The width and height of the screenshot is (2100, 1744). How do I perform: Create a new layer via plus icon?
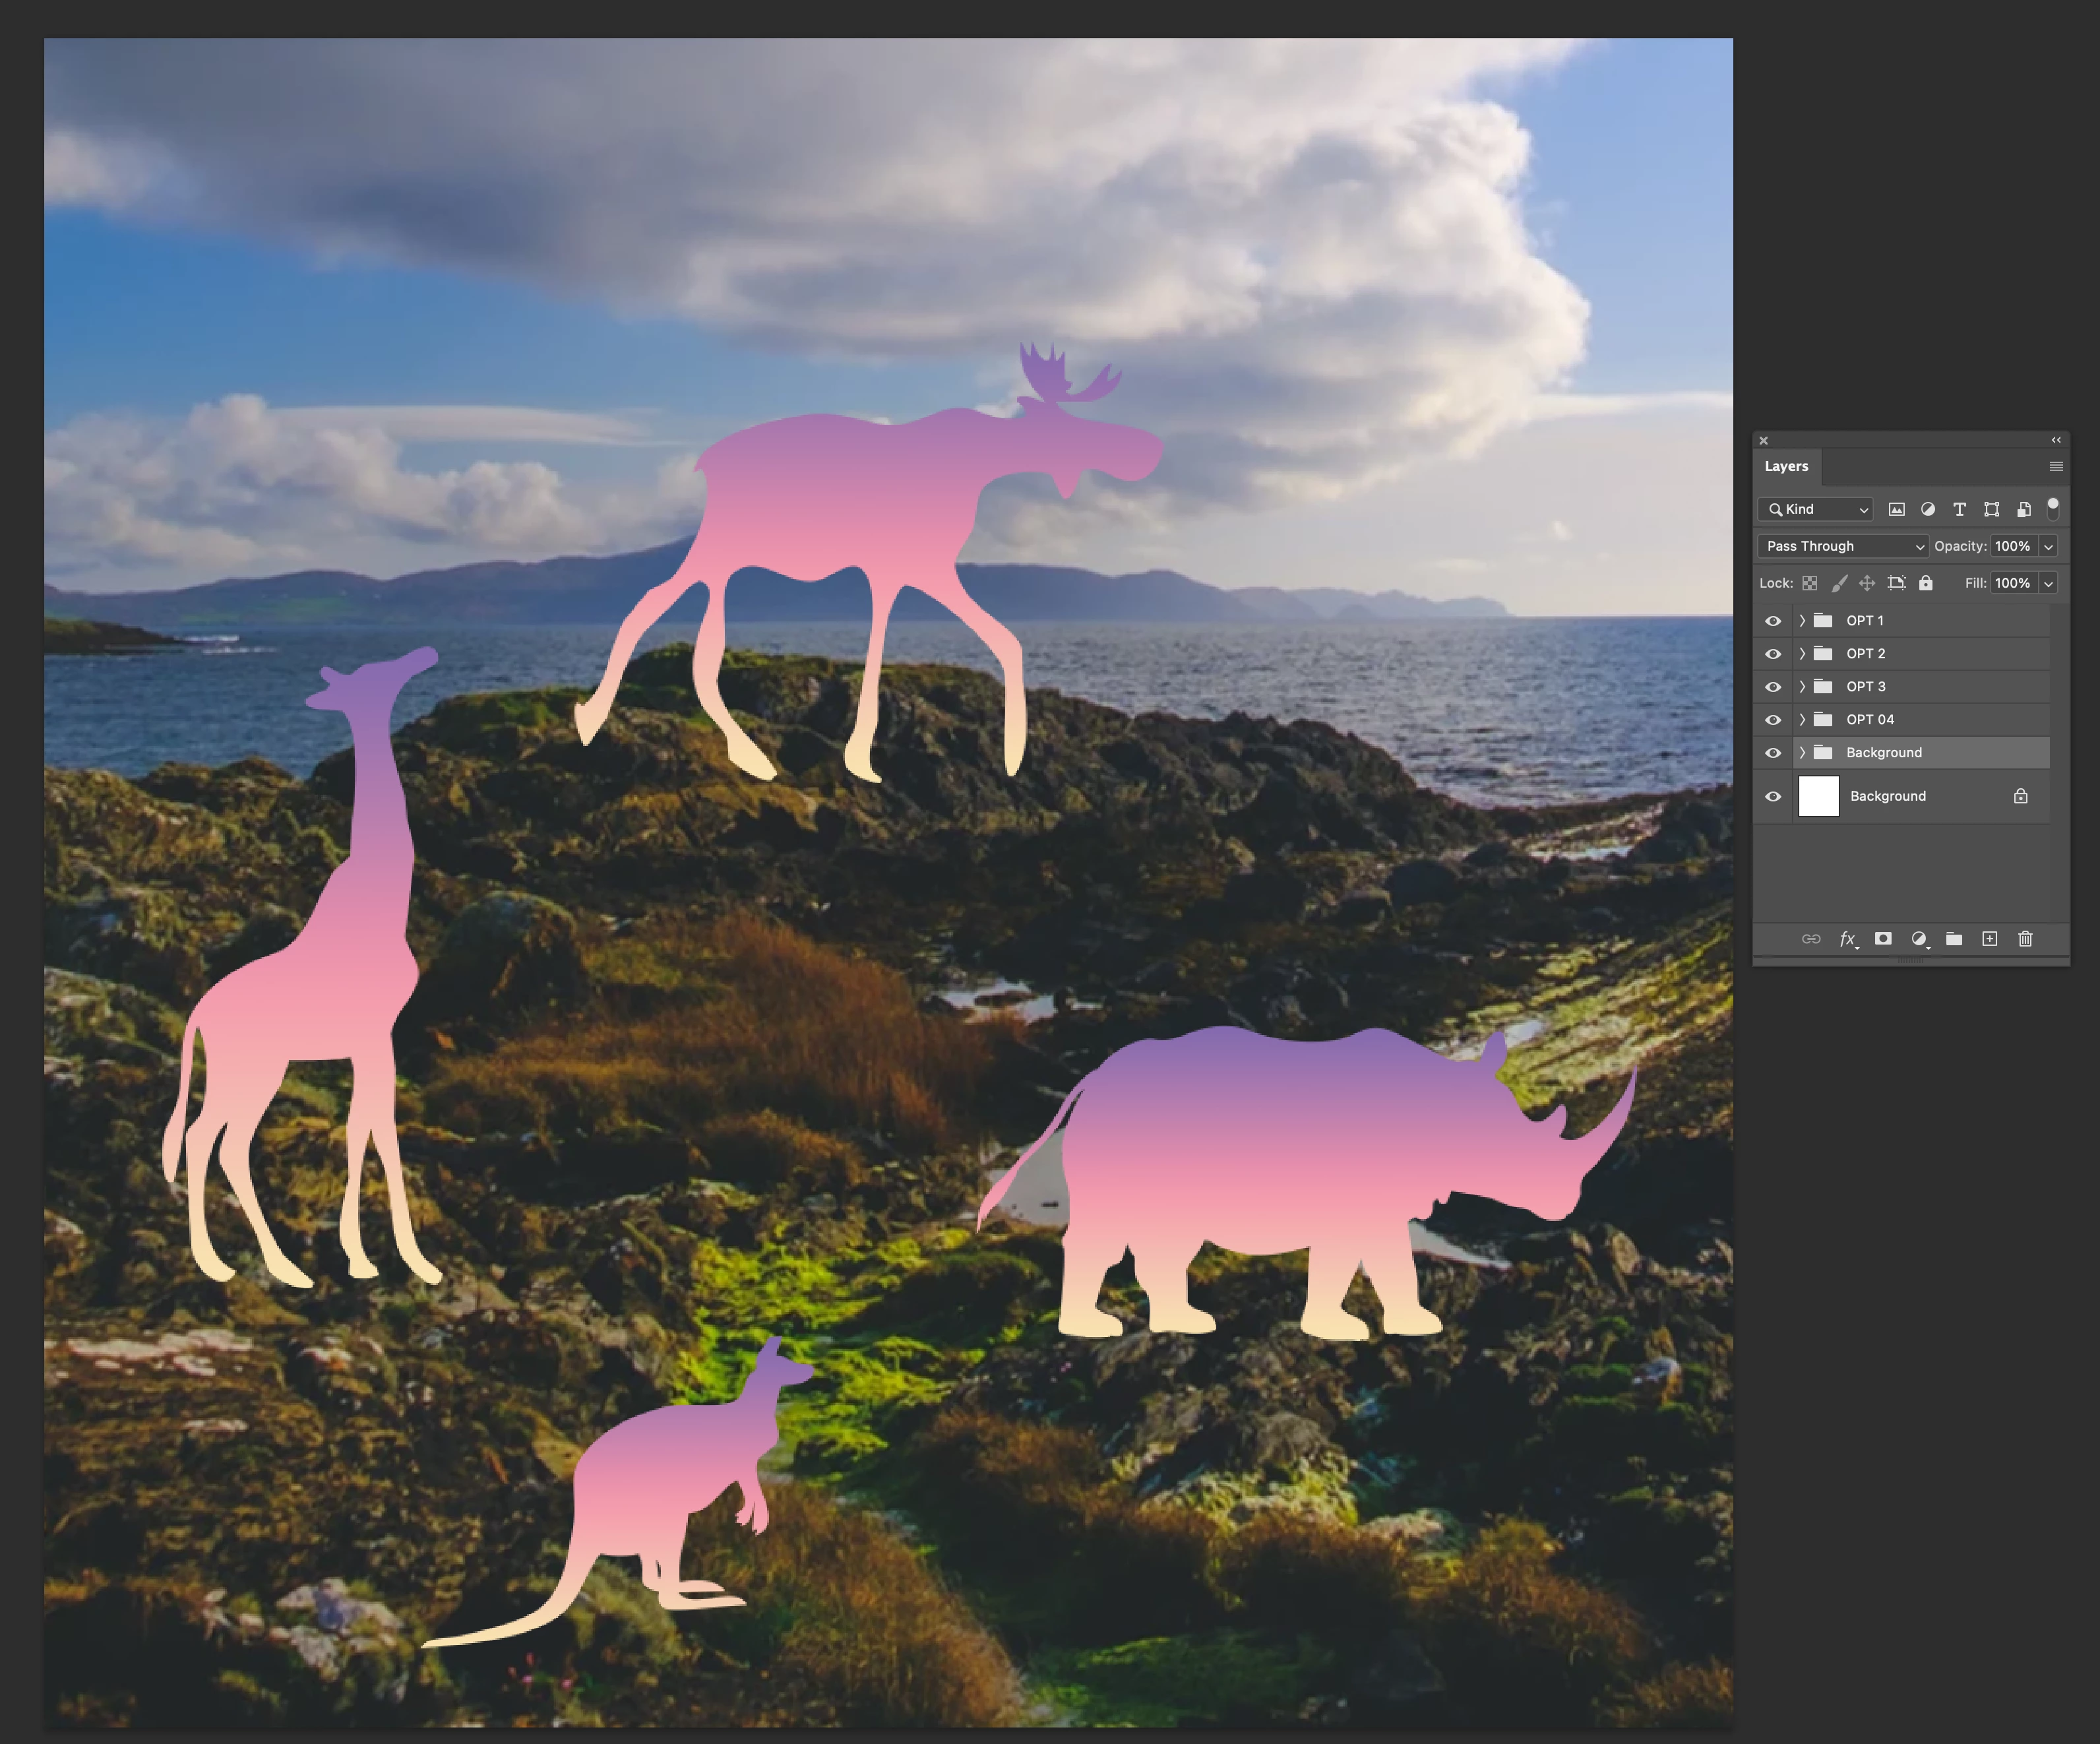(x=1989, y=938)
